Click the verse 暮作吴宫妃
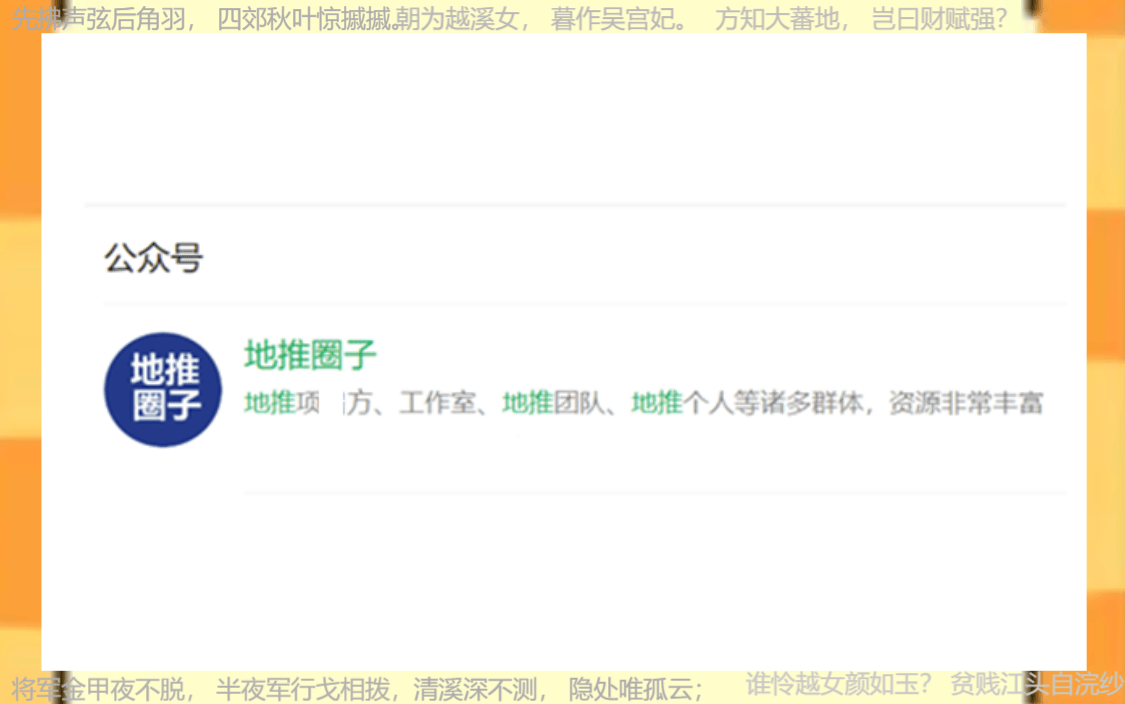Image resolution: width=1125 pixels, height=704 pixels. click(613, 19)
